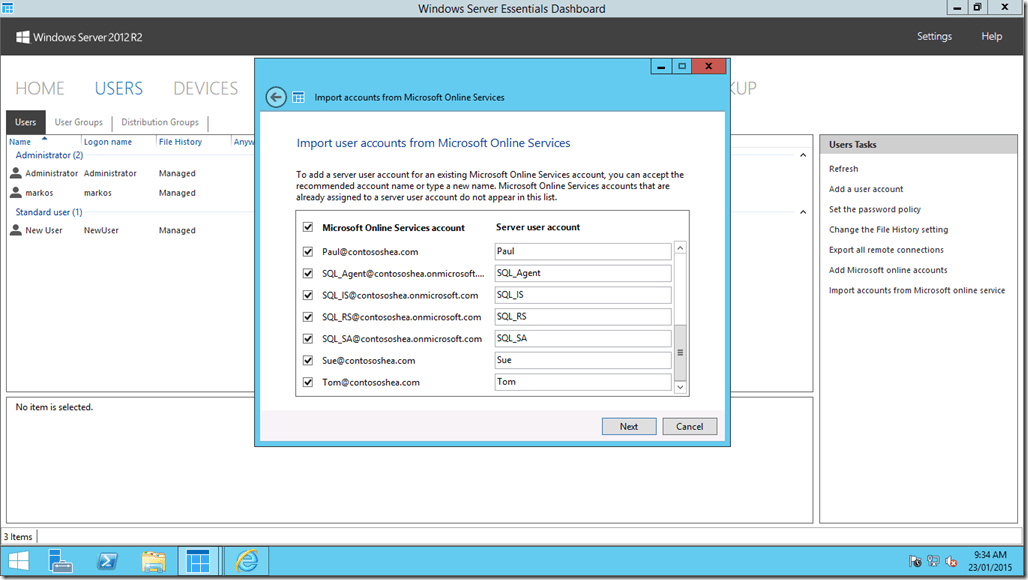Click the Dashboard icon on the taskbar
This screenshot has width=1028, height=580.
pyautogui.click(x=198, y=561)
